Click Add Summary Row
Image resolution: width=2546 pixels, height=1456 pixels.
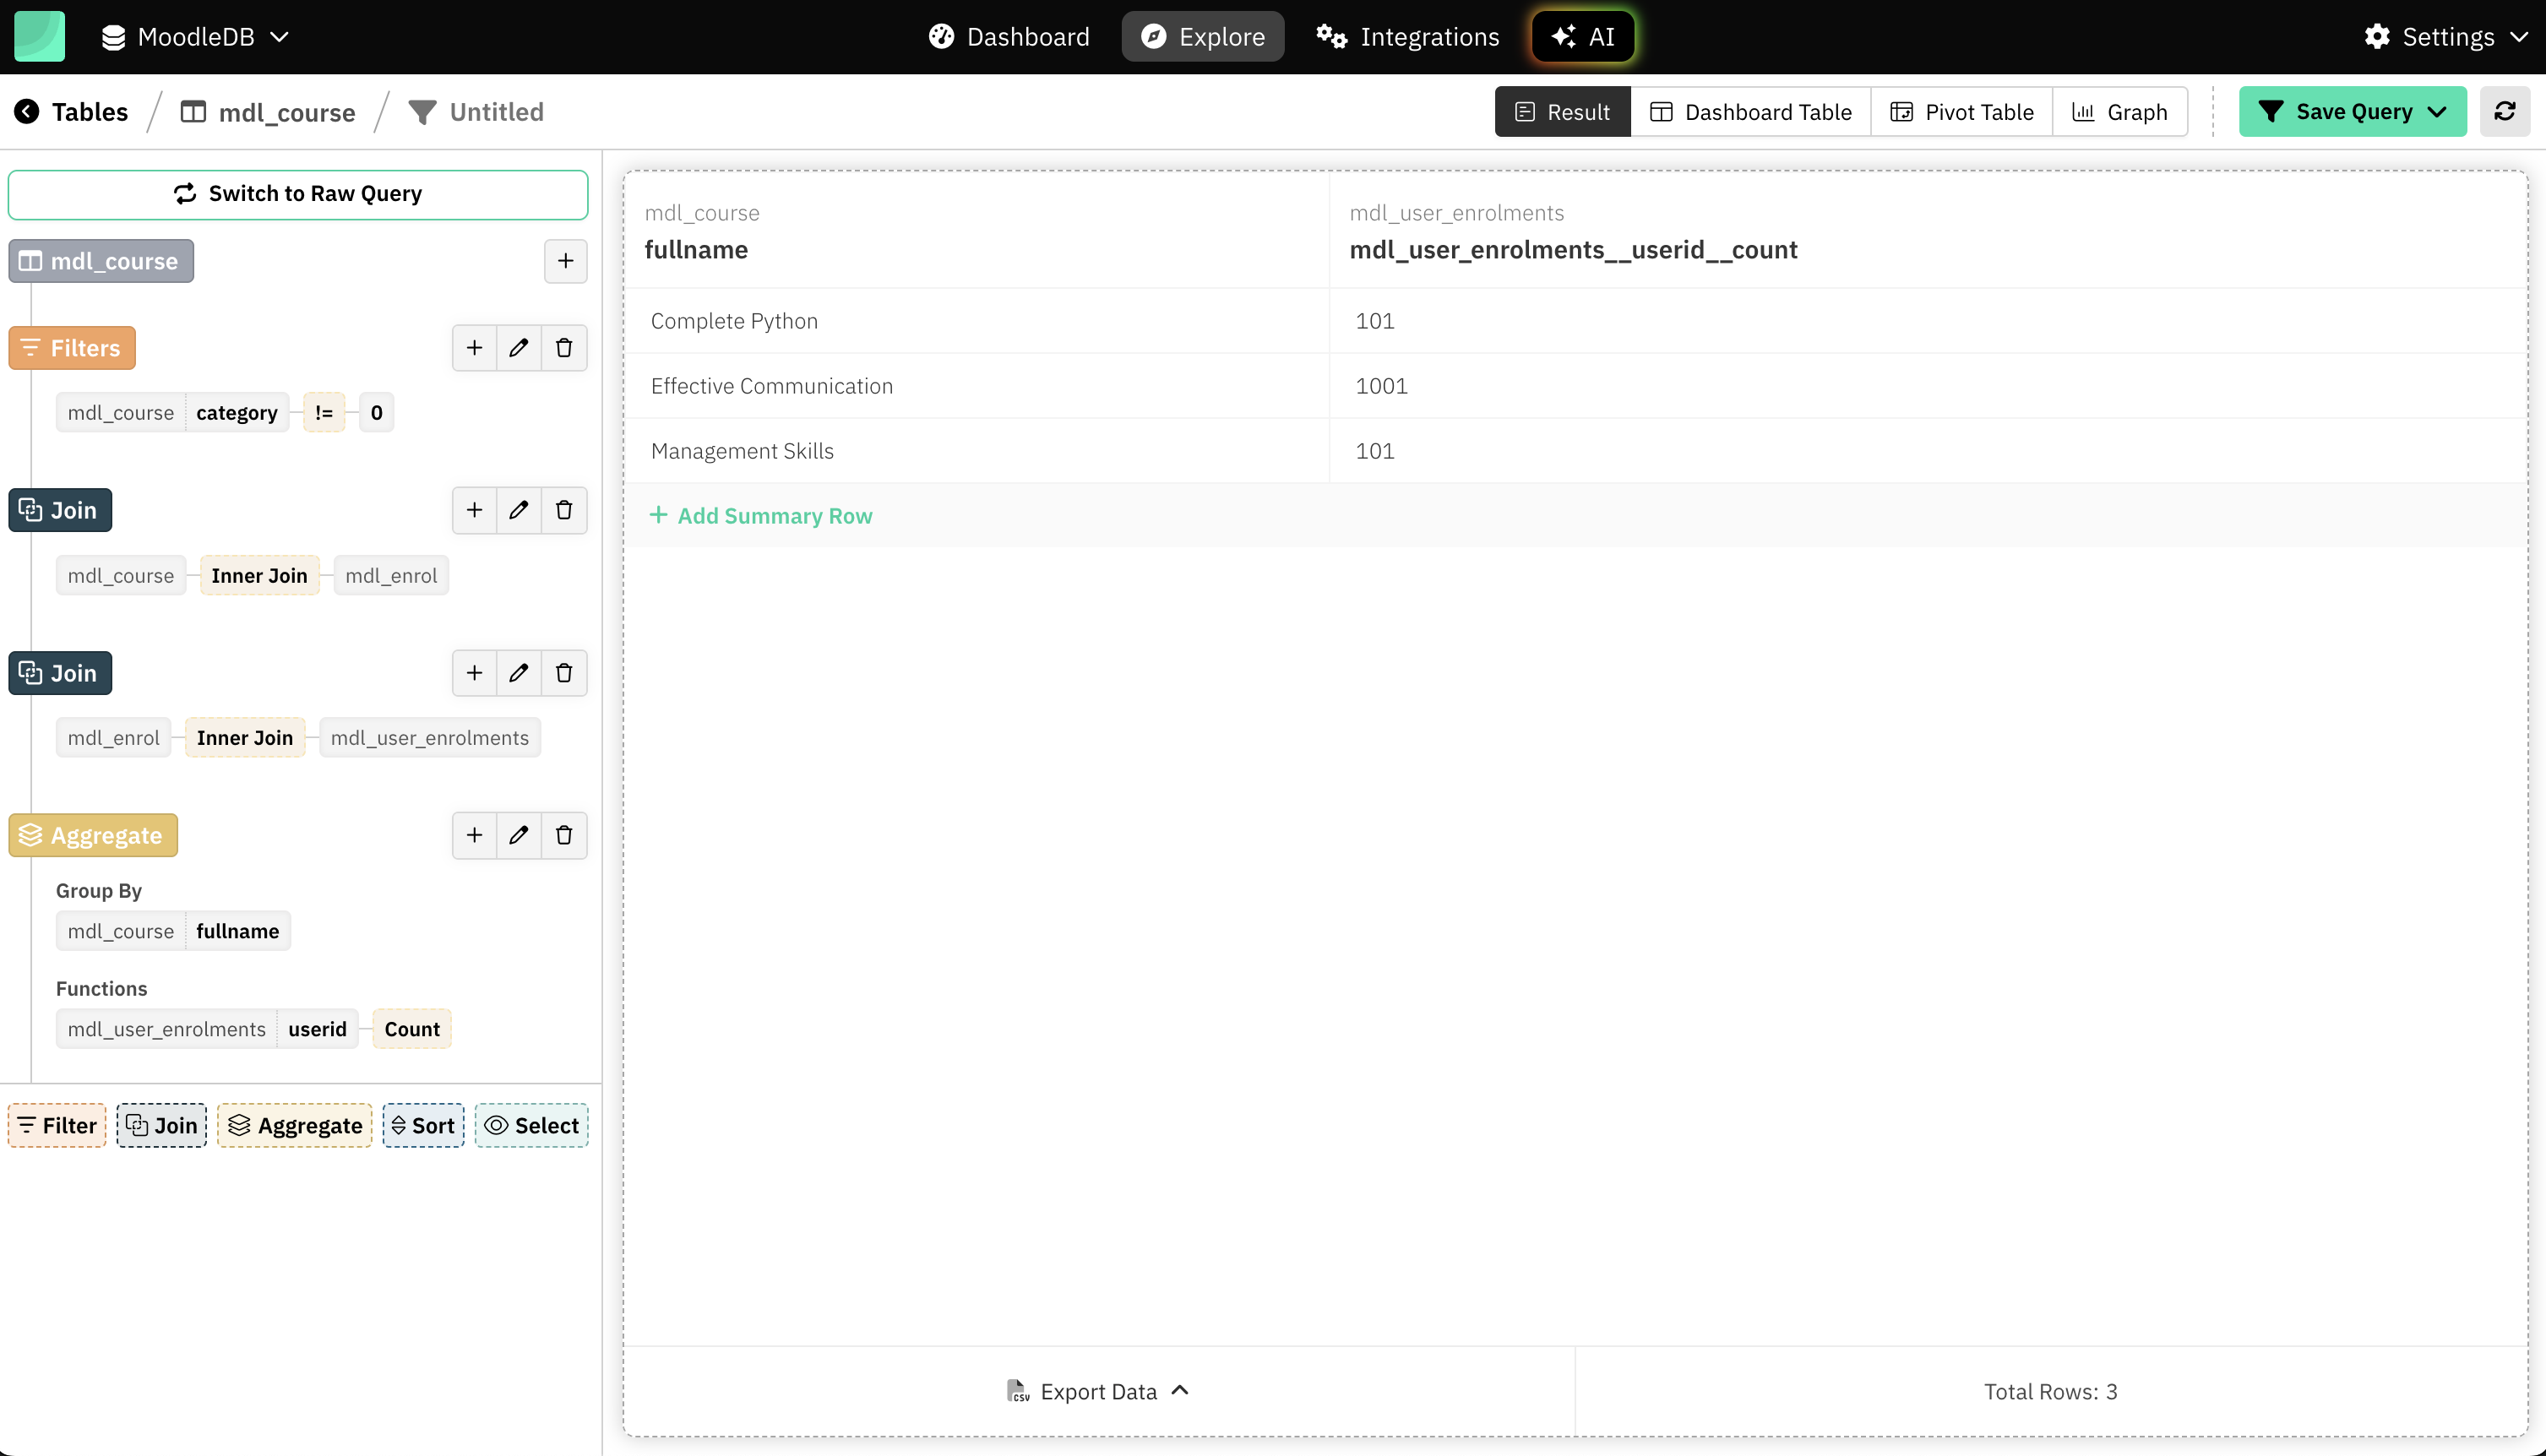761,516
